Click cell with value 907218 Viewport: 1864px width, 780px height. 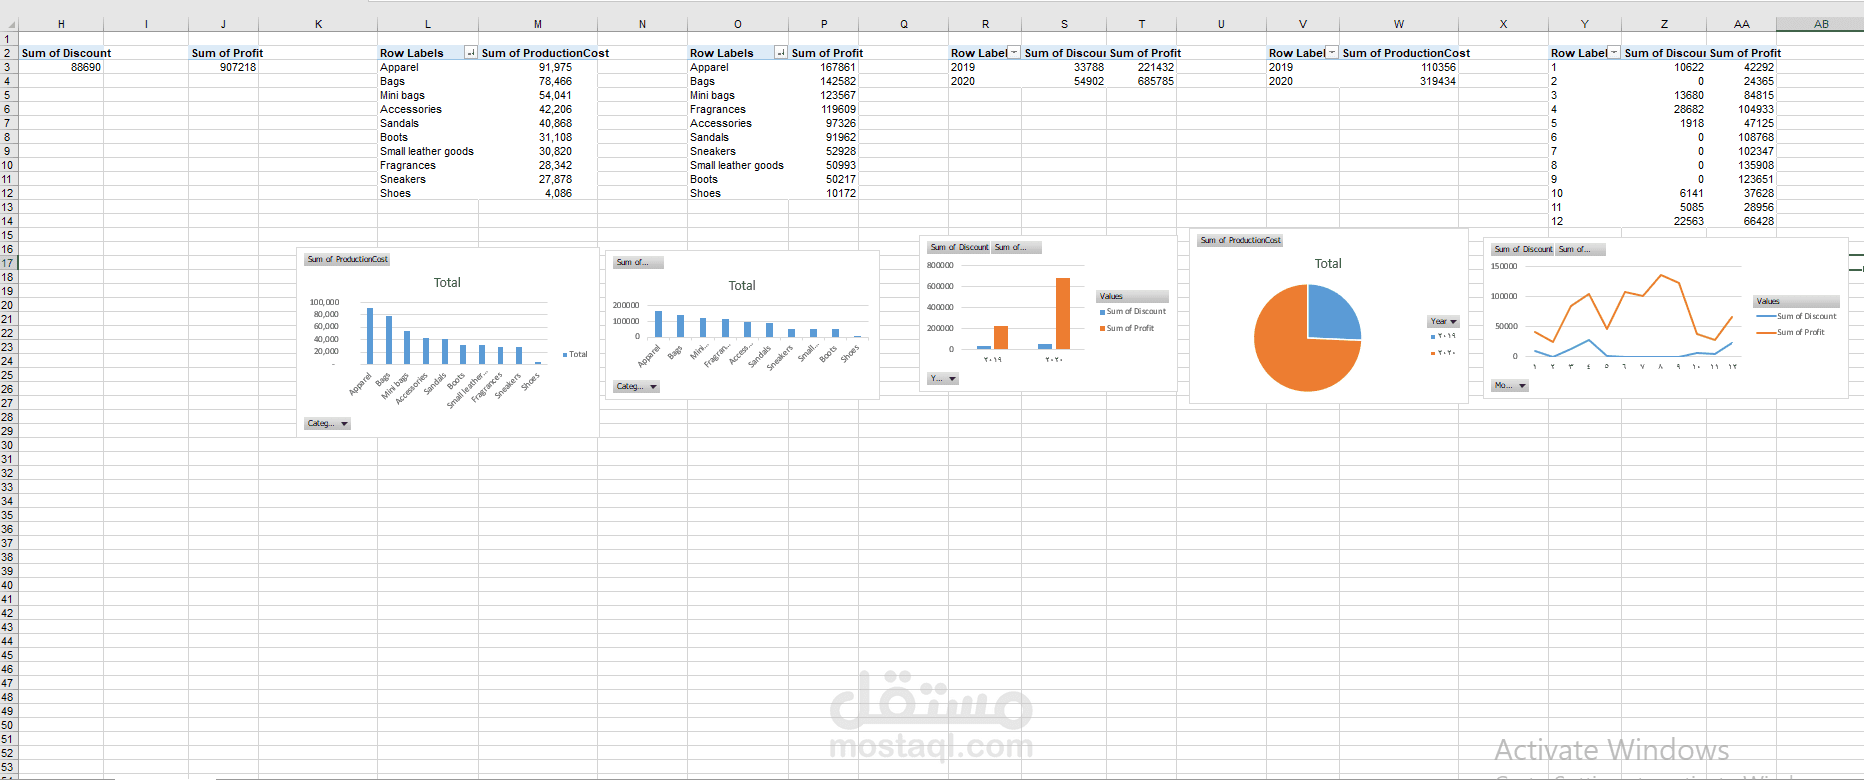224,67
